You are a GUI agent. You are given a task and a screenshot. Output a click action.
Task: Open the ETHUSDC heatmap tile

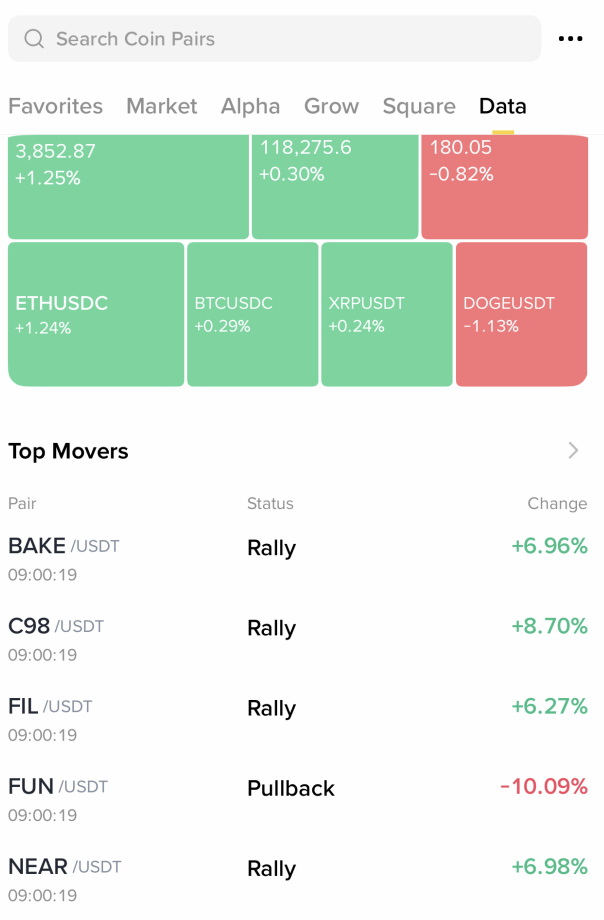96,314
